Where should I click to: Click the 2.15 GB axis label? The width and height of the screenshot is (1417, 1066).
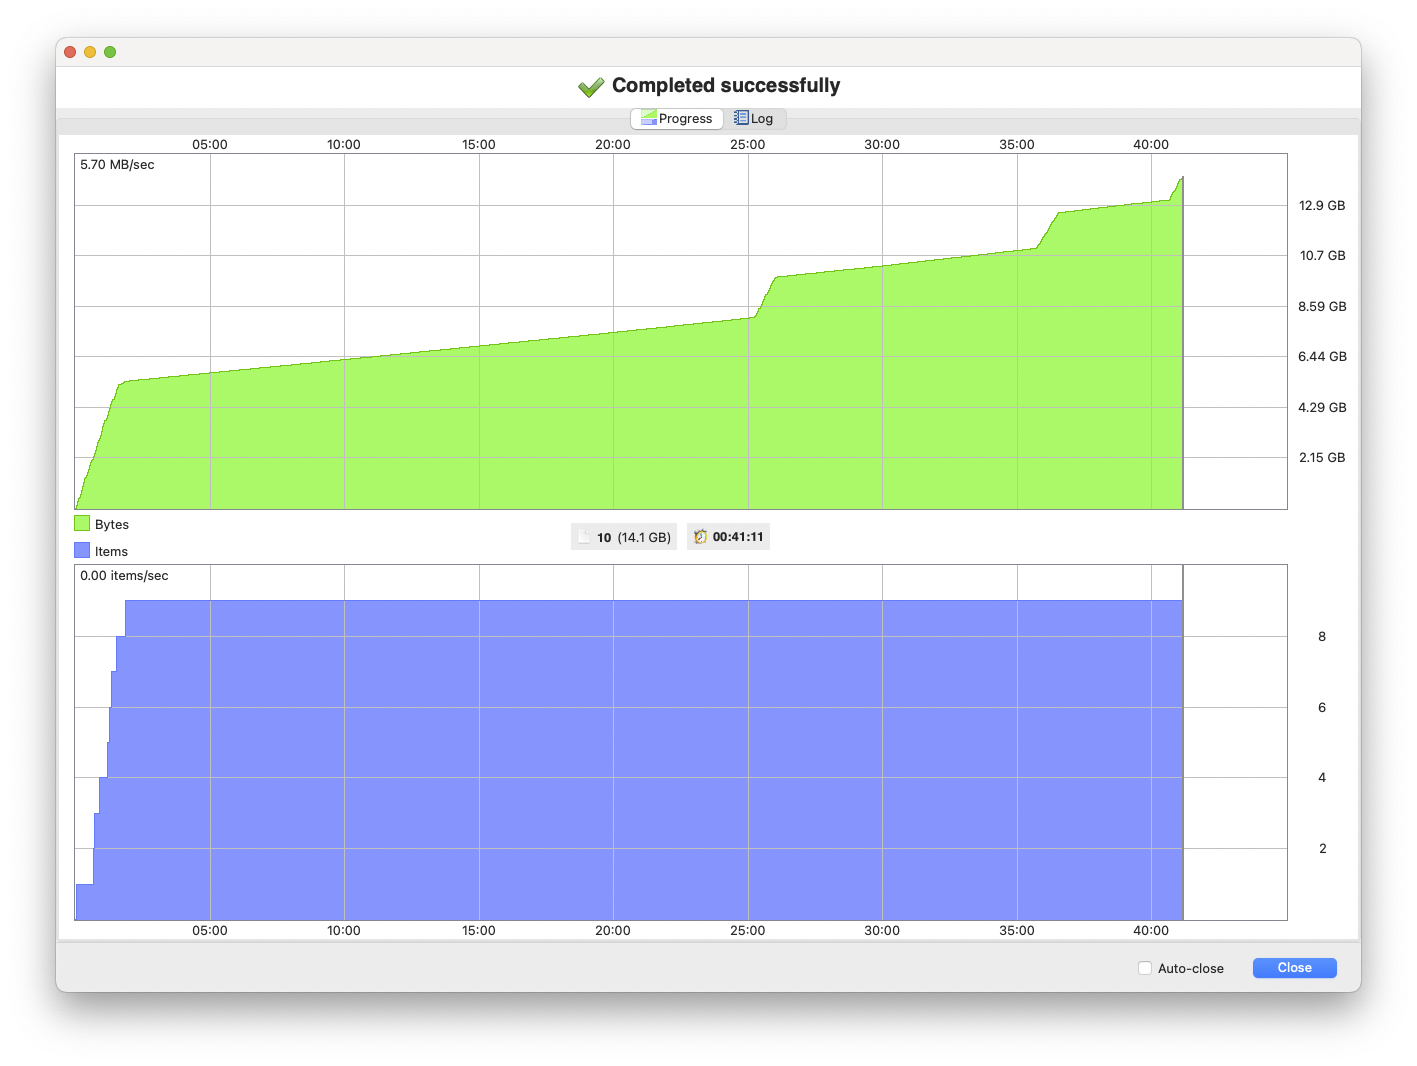coord(1322,458)
